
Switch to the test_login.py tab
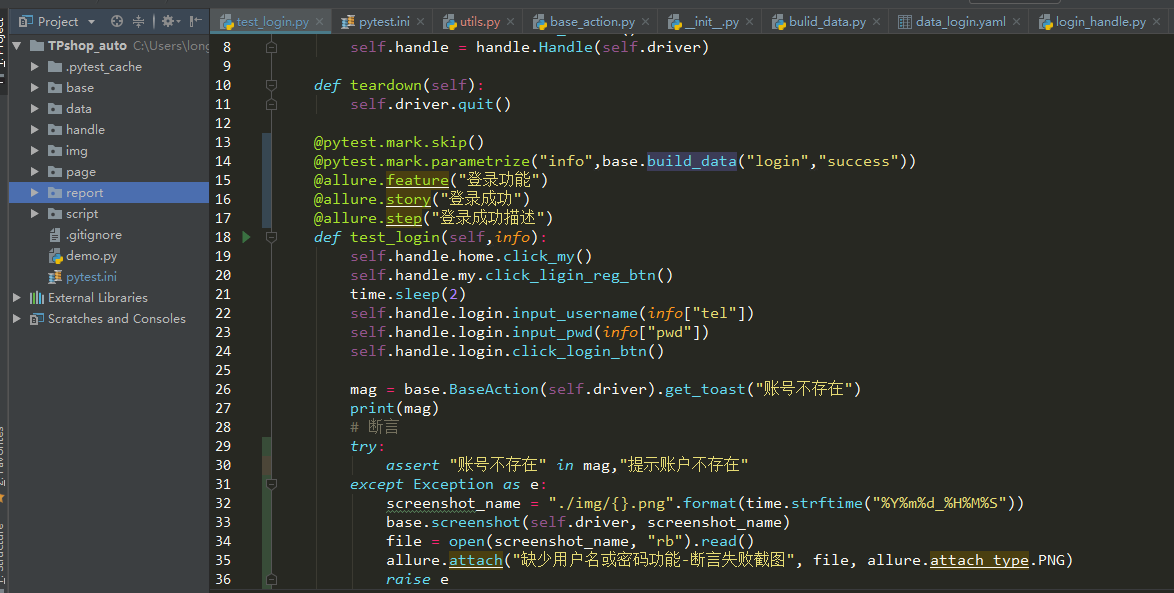pyautogui.click(x=273, y=22)
